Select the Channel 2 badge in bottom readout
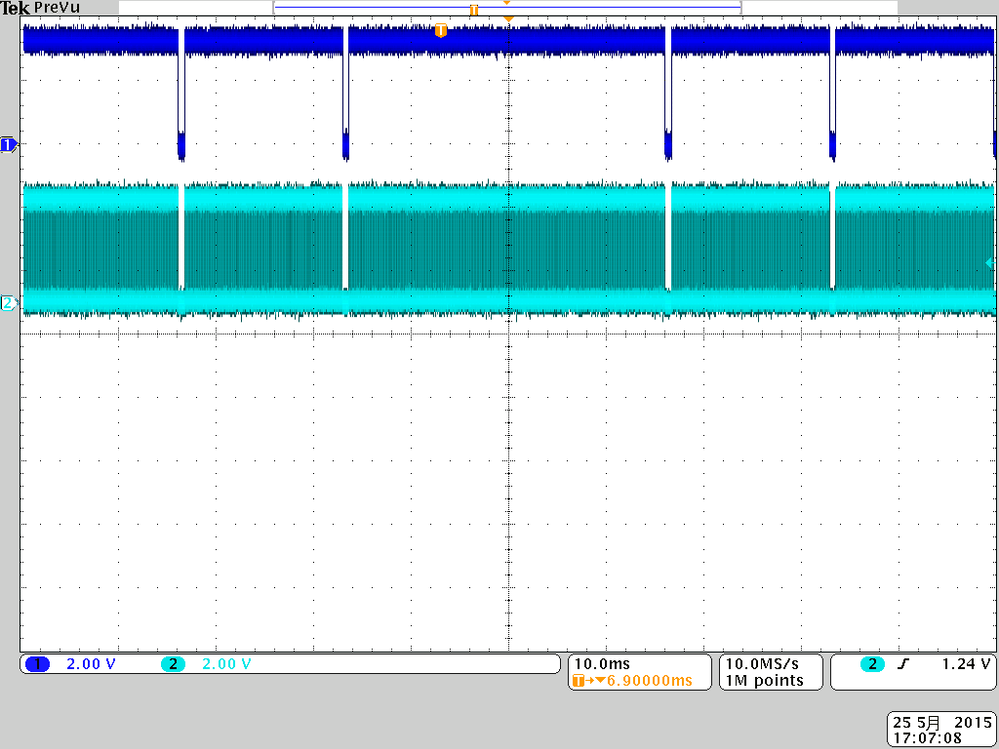 (173, 663)
